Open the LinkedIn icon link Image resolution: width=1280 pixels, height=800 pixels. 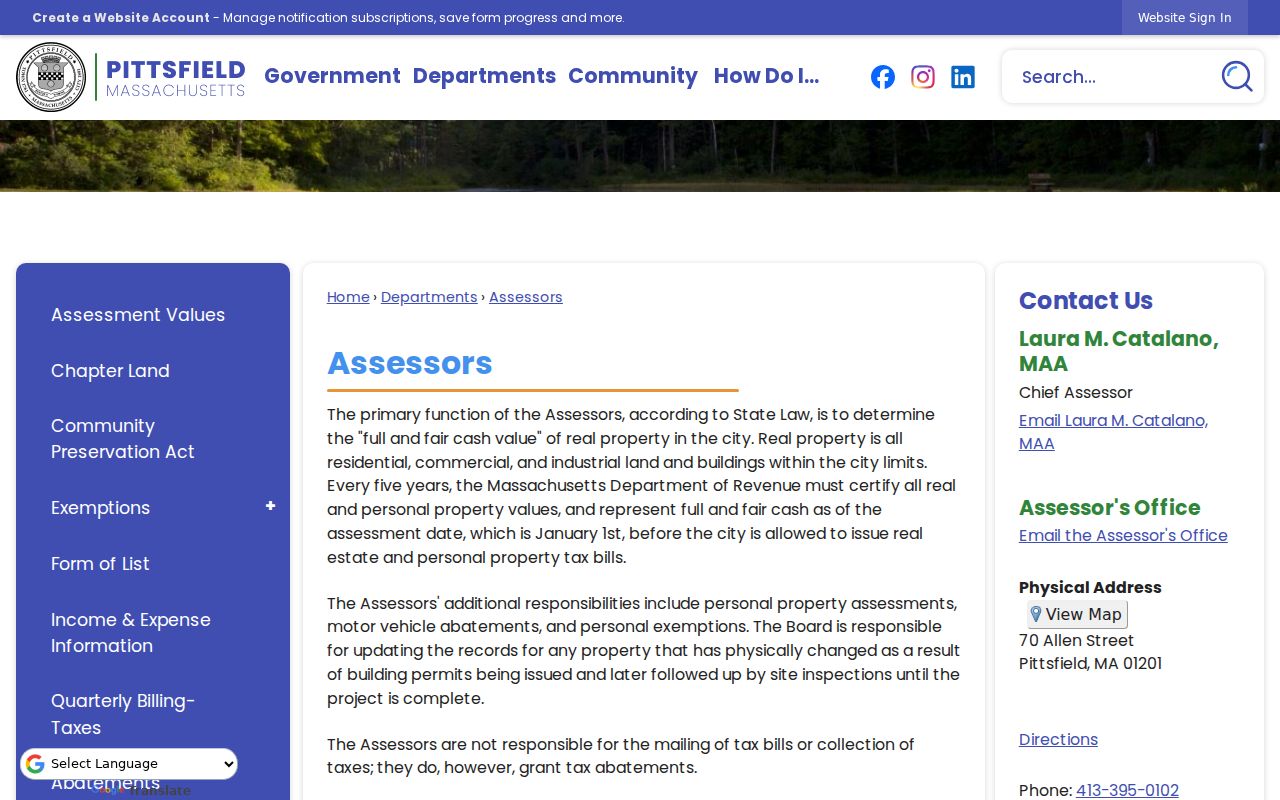[x=963, y=77]
